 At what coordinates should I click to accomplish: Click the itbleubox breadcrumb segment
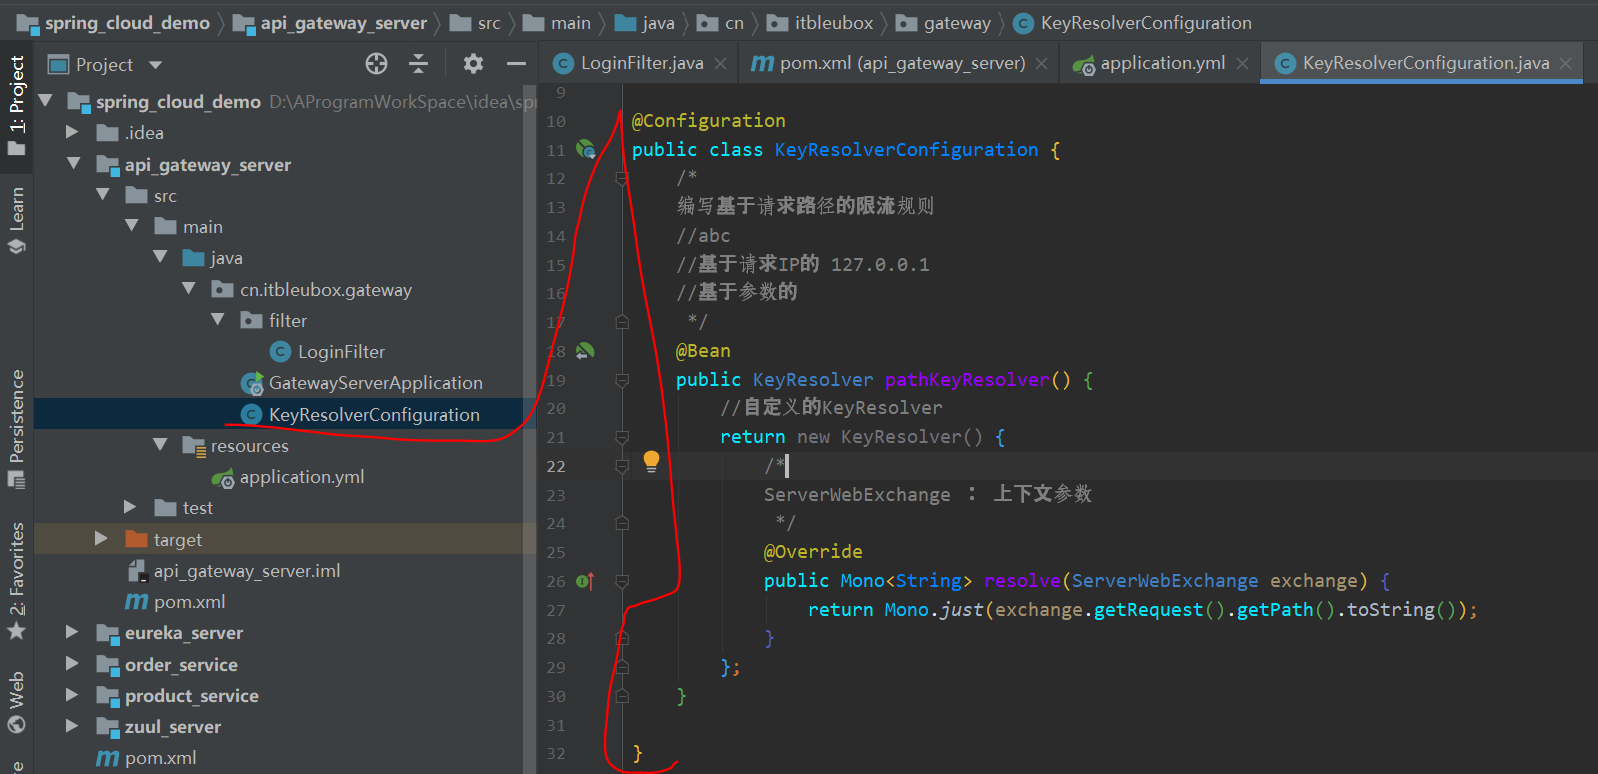point(819,22)
